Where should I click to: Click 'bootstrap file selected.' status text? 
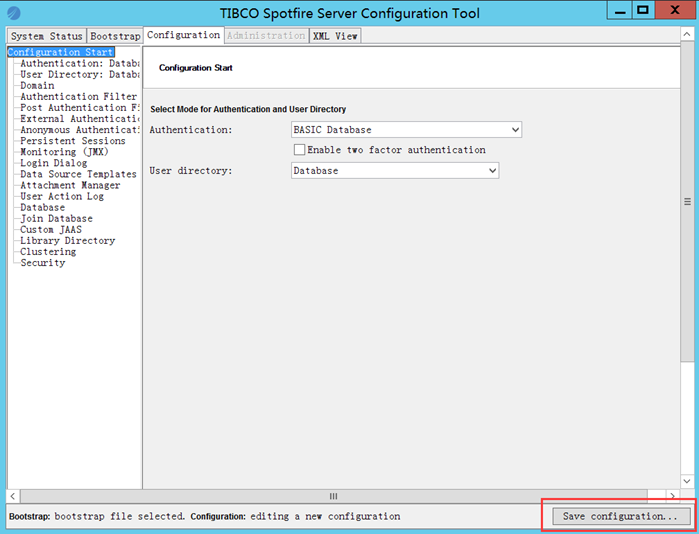[x=119, y=516]
